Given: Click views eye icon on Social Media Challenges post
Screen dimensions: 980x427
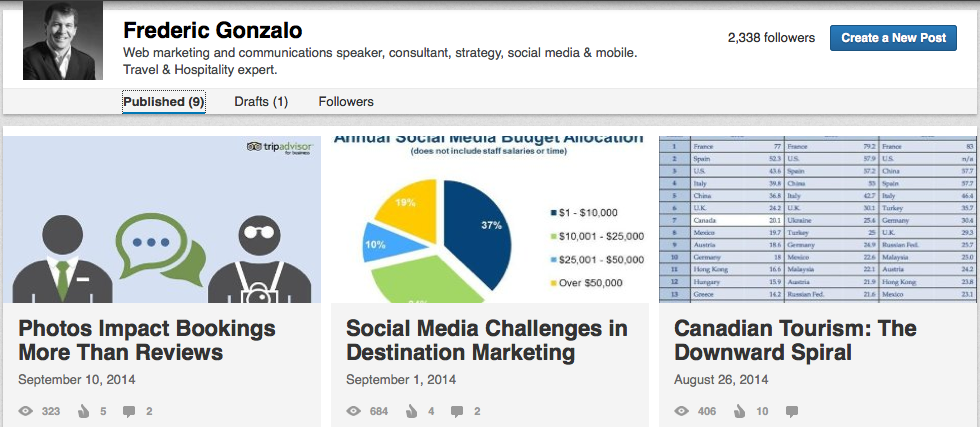Looking at the screenshot, I should point(354,411).
